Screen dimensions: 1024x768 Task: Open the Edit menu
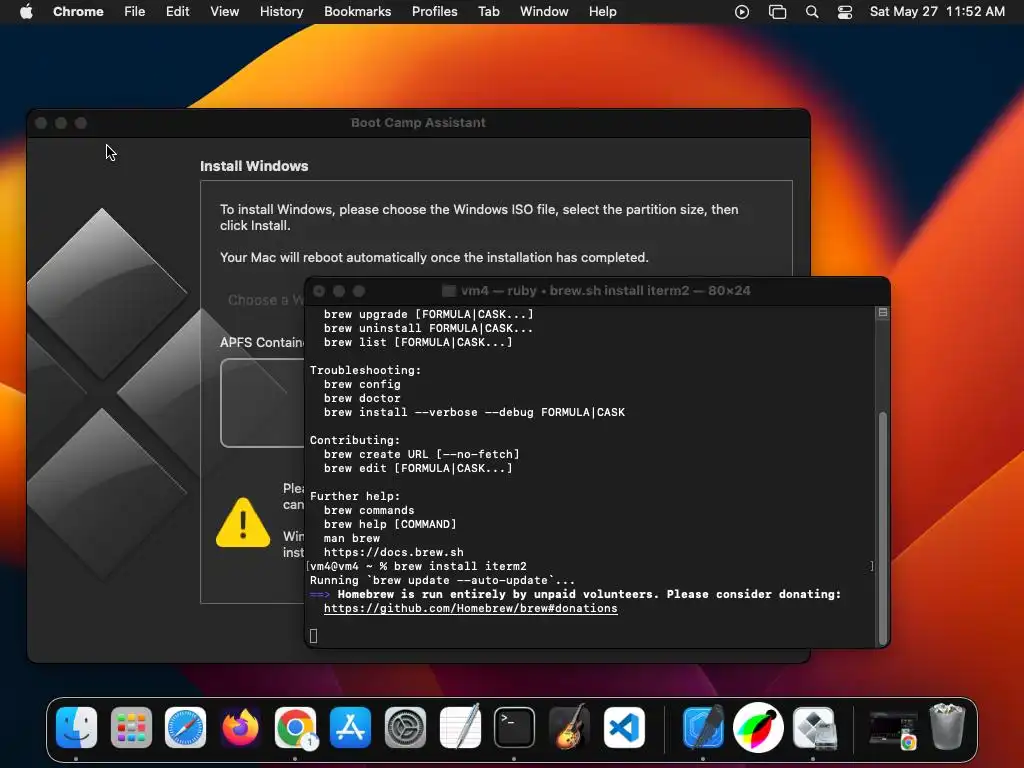(177, 12)
